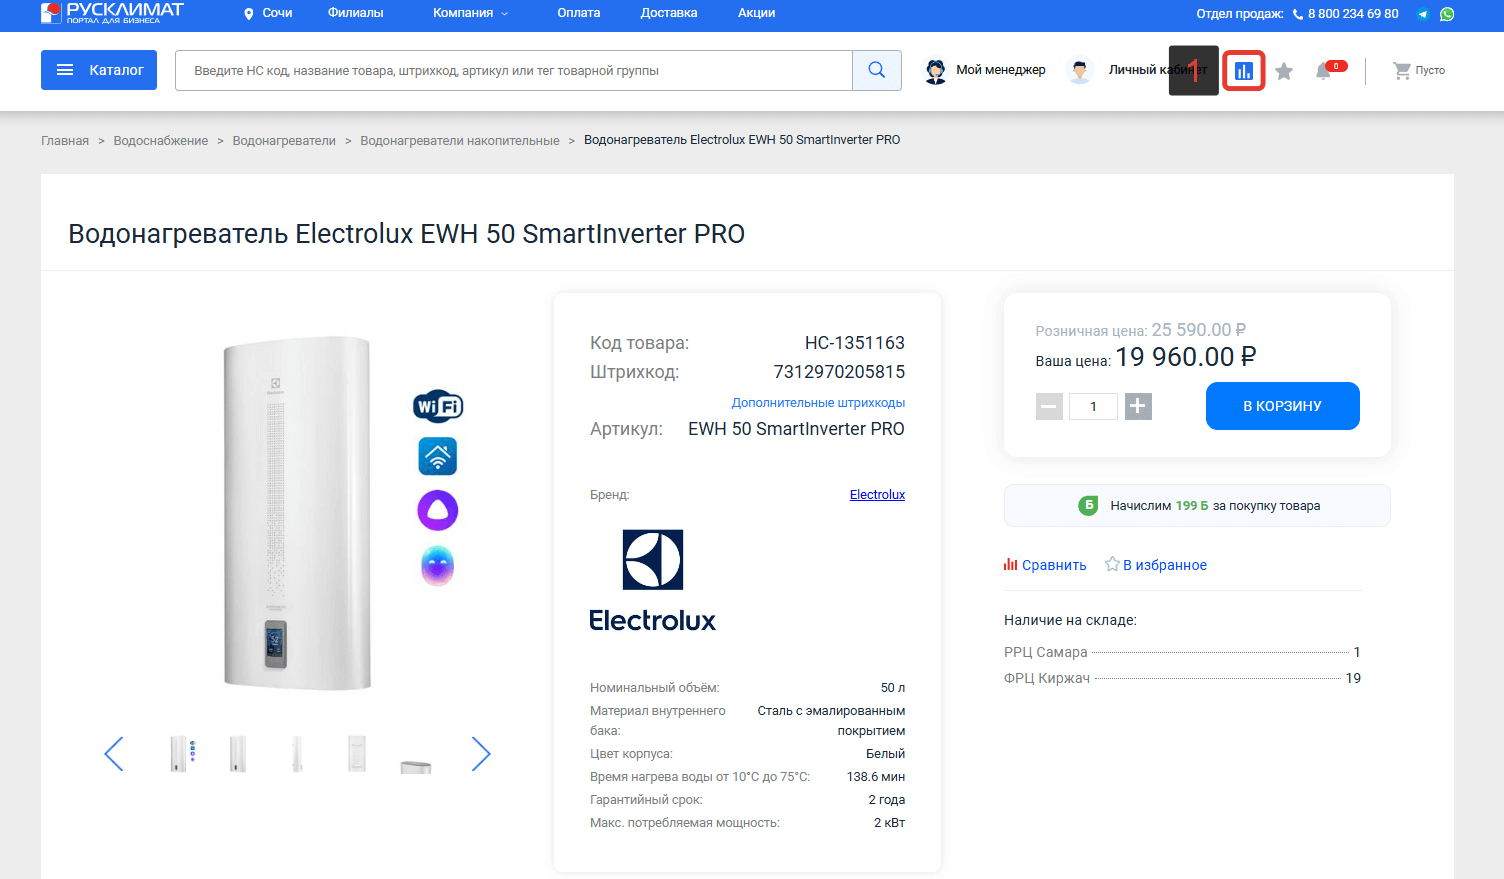Open notifications bell icon
The image size is (1504, 879).
(x=1323, y=71)
